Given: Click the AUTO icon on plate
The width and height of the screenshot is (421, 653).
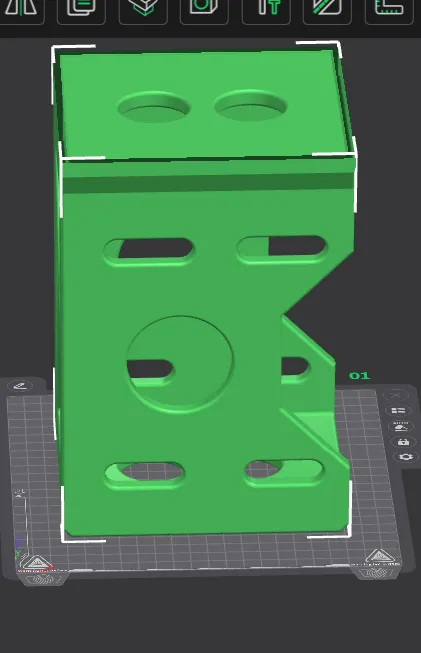Looking at the screenshot, I should (x=401, y=426).
